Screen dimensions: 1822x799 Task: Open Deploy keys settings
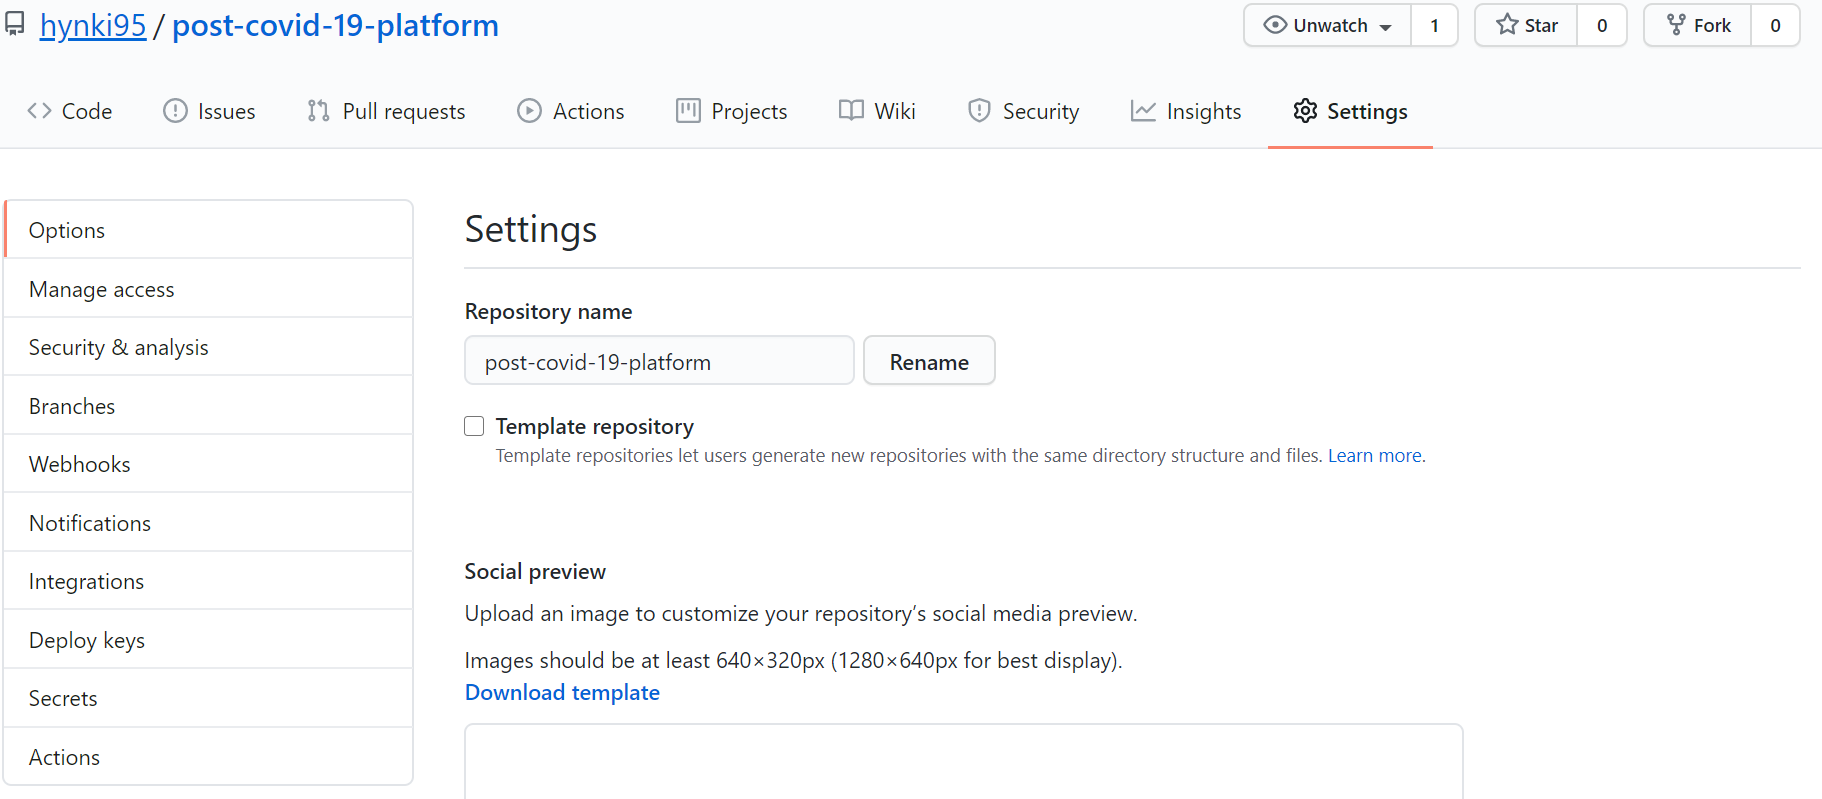[x=208, y=640]
